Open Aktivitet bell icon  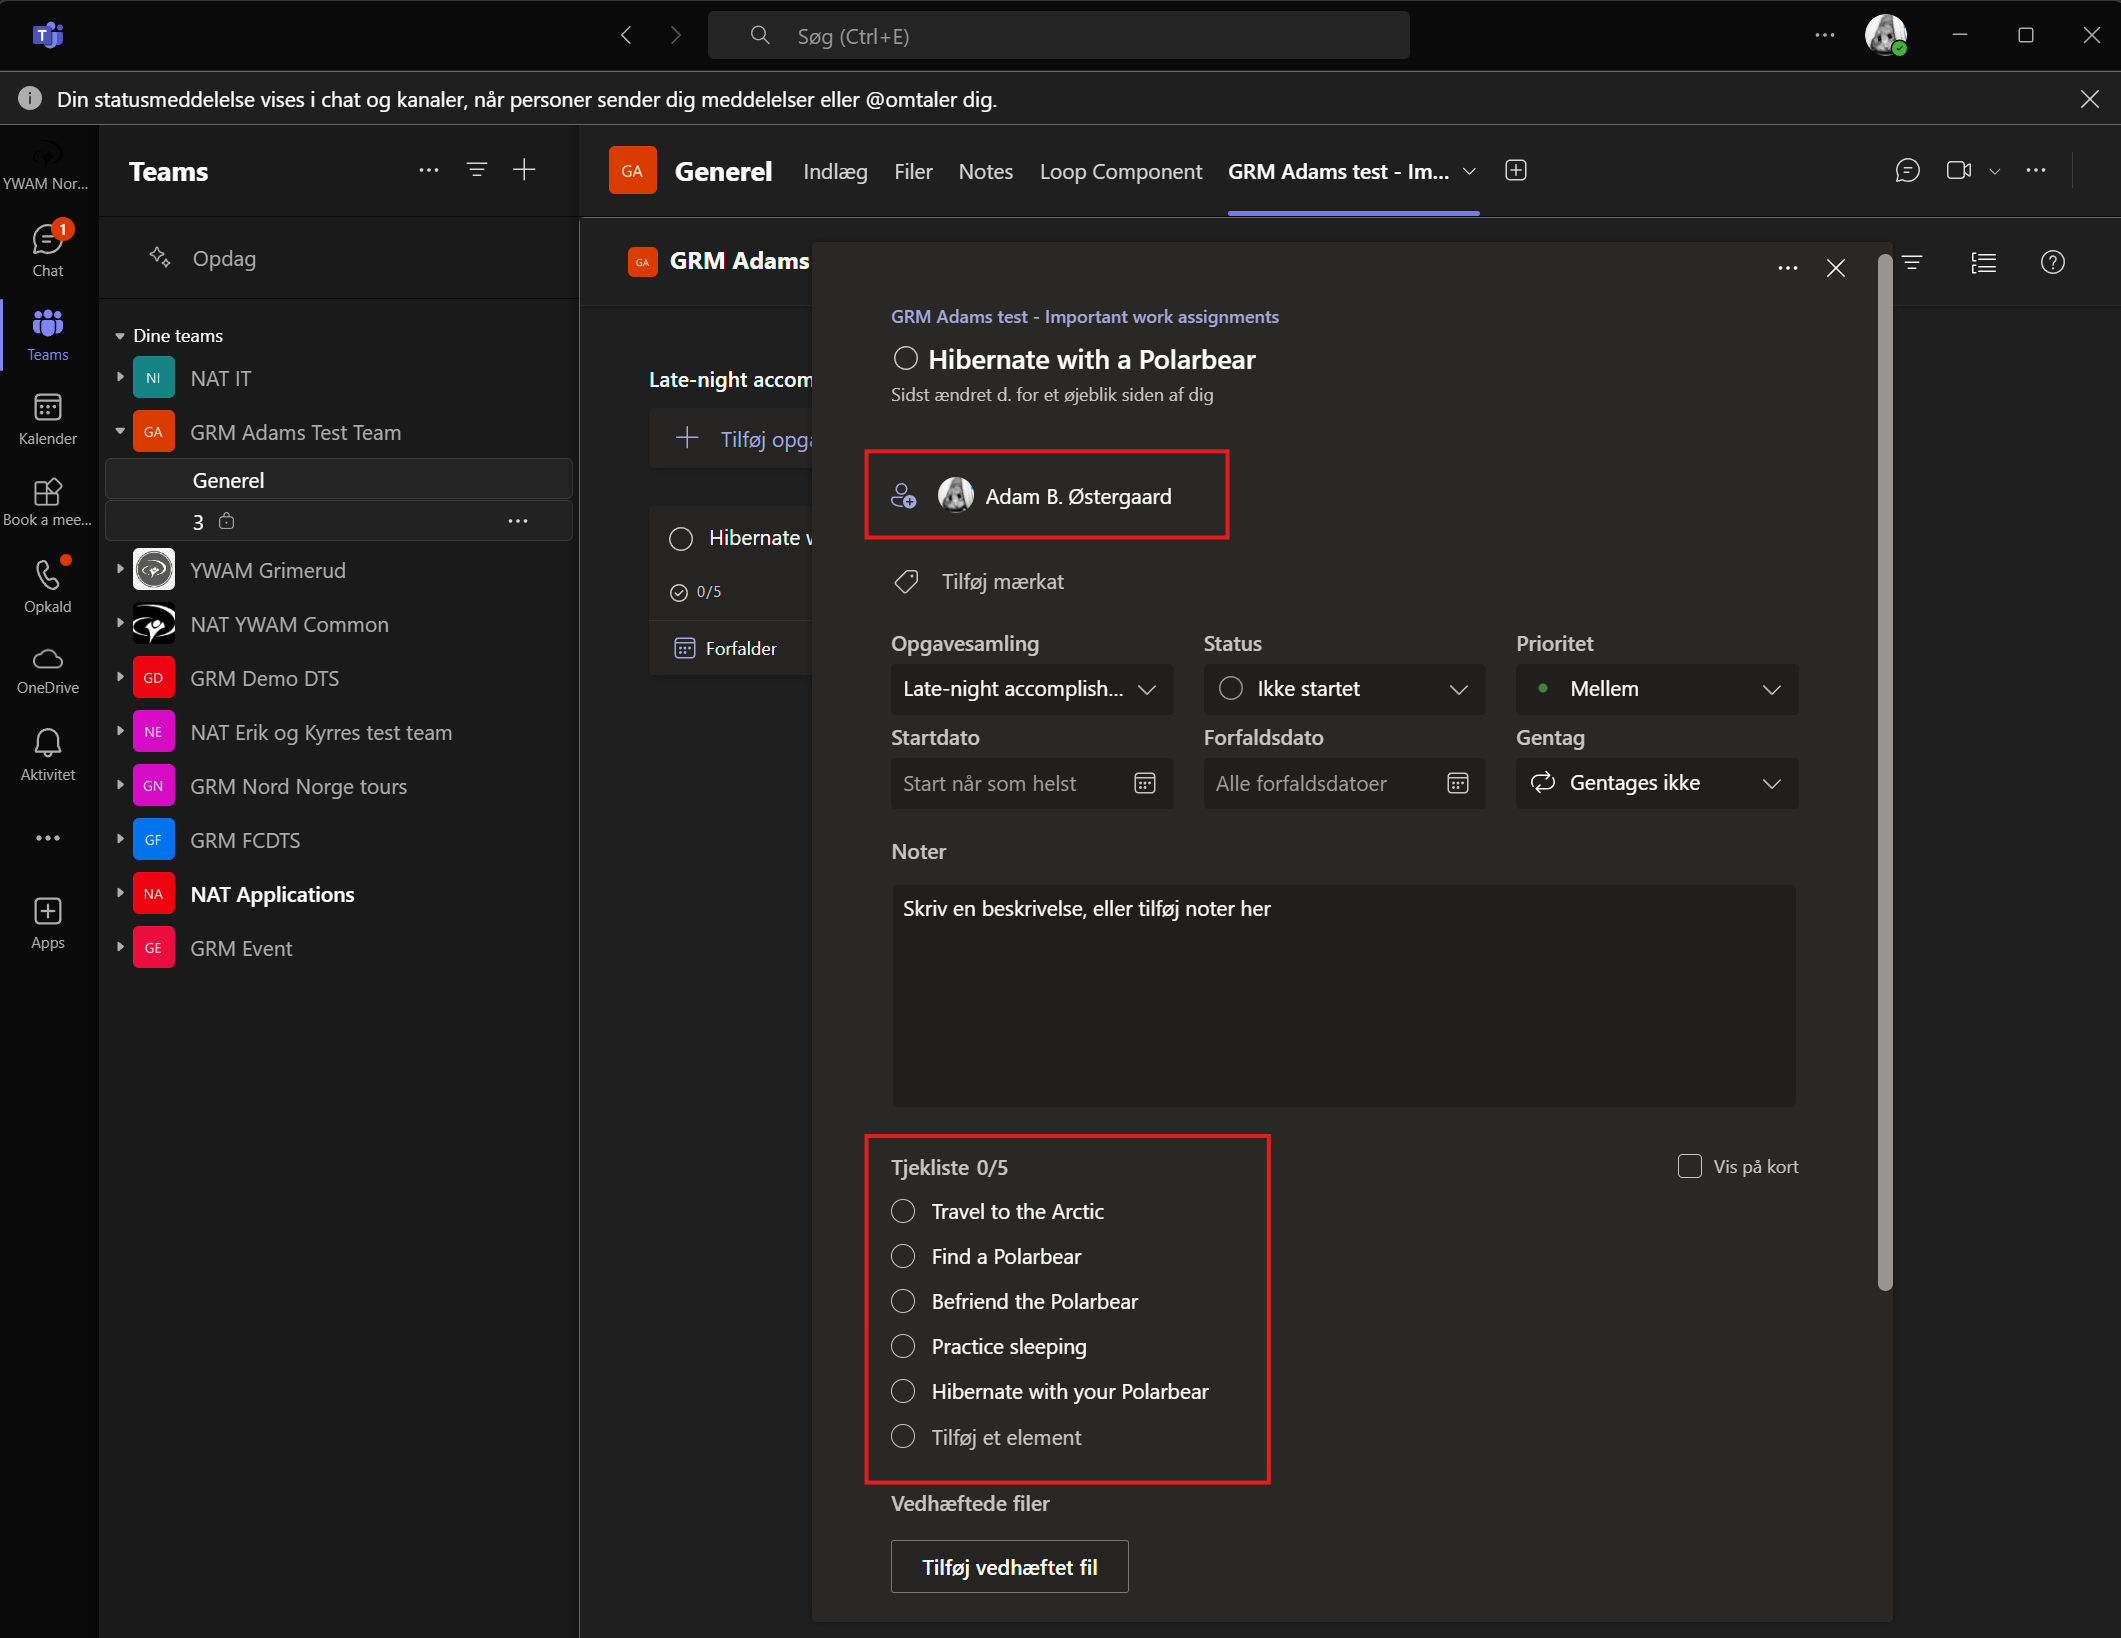(x=47, y=752)
